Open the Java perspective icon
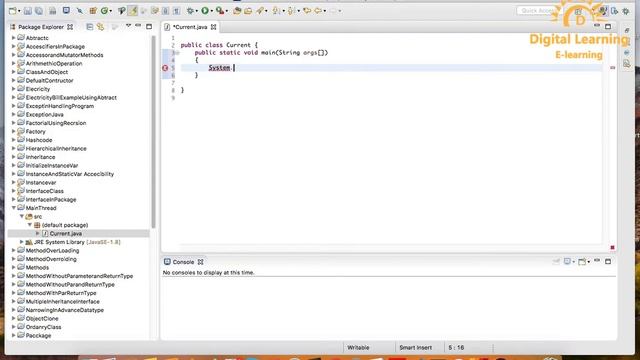Viewport: 640px width, 360px height. click(x=603, y=11)
